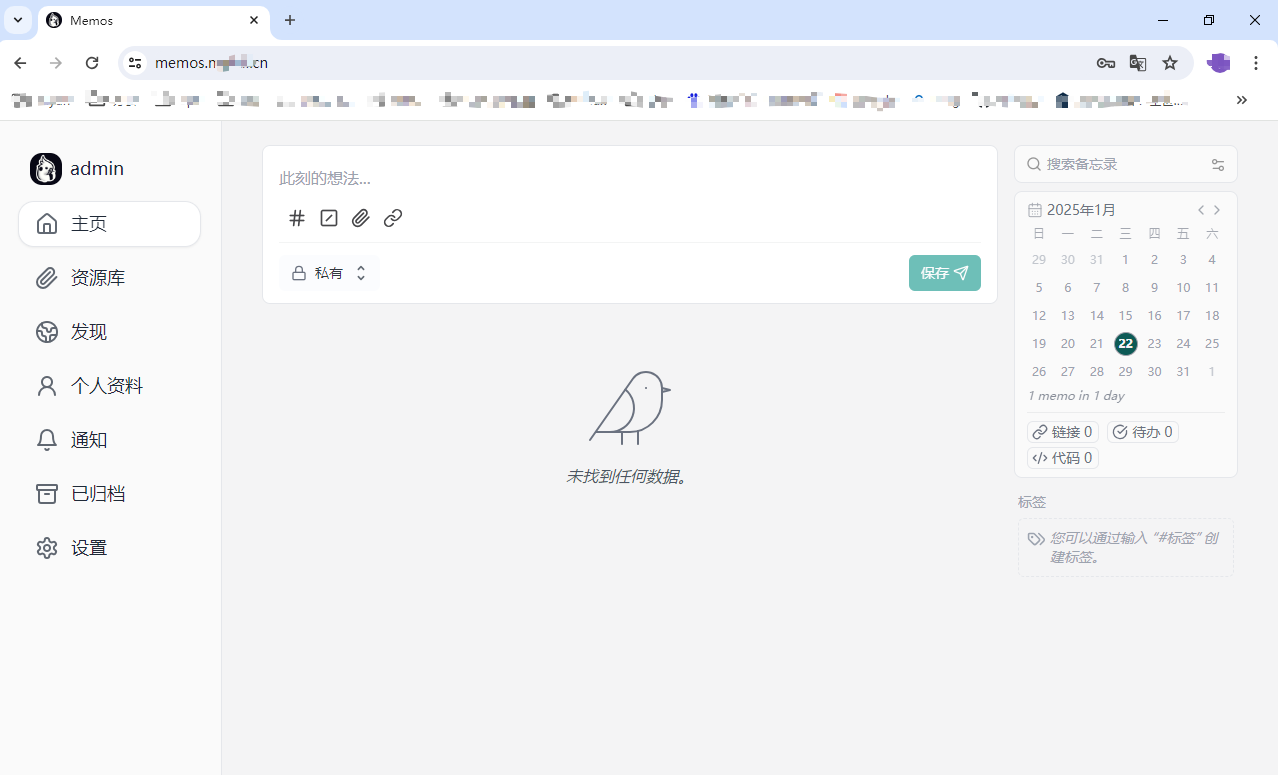
Task: Go to next month in calendar
Action: point(1217,210)
